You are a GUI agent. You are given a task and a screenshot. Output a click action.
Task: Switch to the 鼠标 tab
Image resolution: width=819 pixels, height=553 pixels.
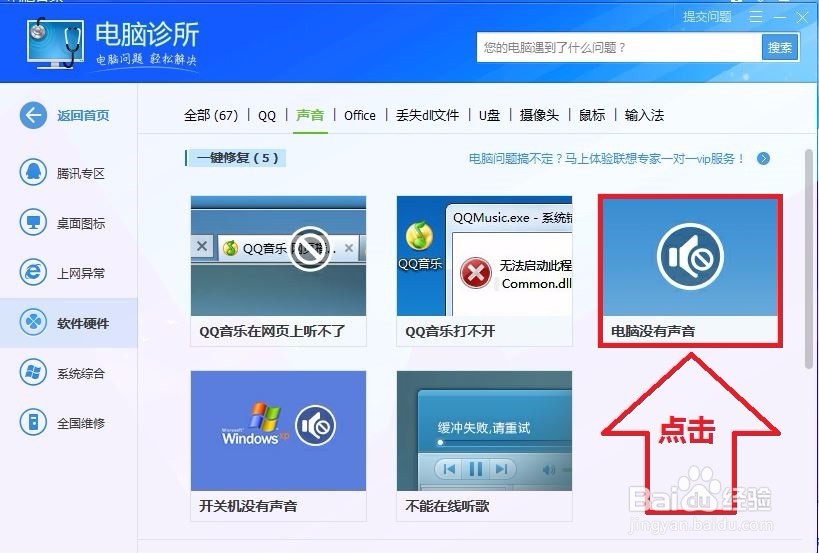point(592,115)
